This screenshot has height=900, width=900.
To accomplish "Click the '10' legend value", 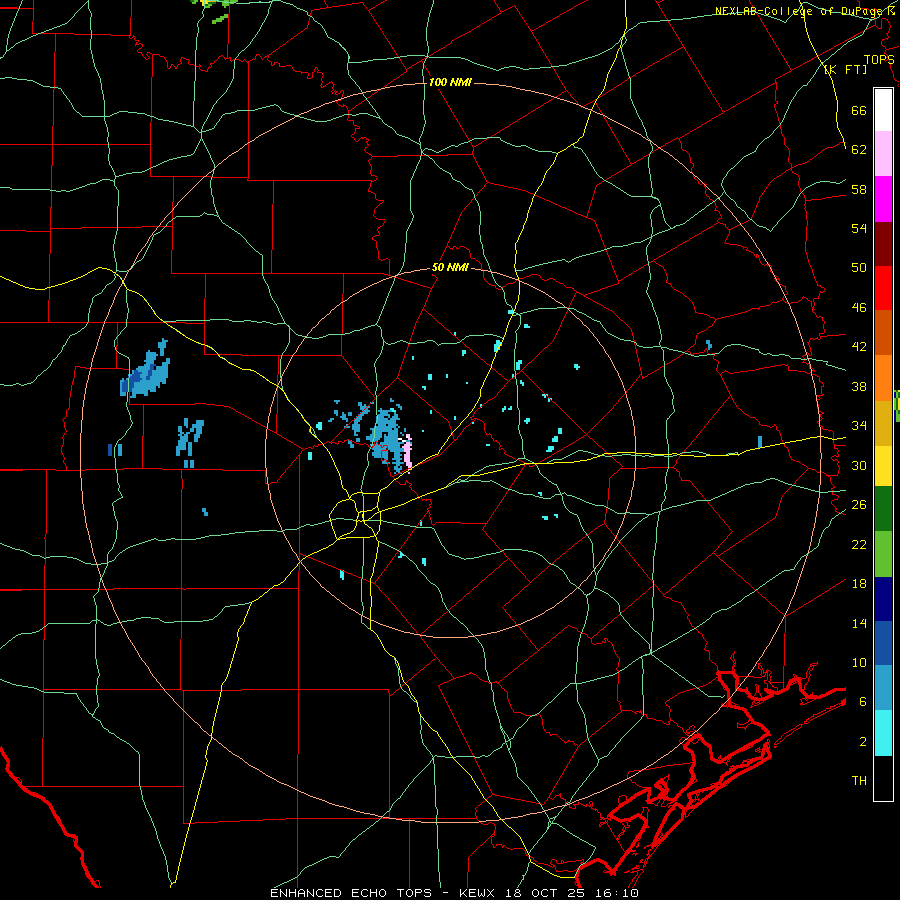I will point(859,662).
